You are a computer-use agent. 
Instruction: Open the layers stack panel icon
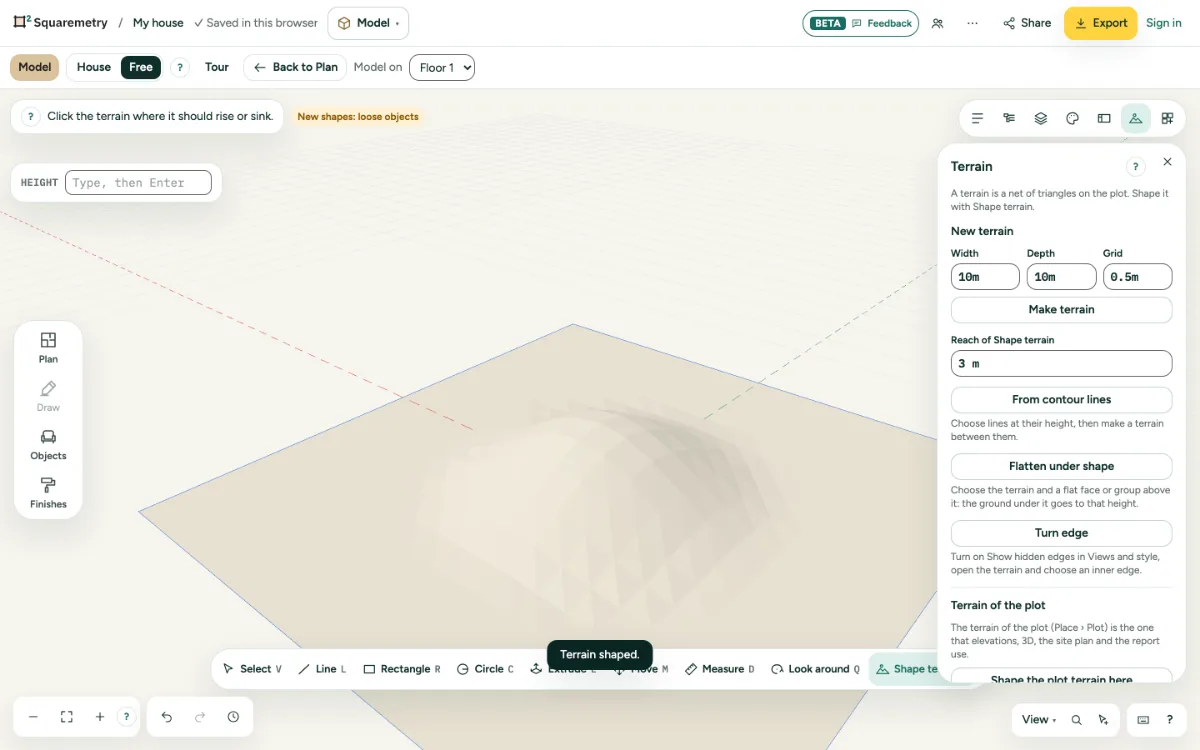coord(1041,118)
